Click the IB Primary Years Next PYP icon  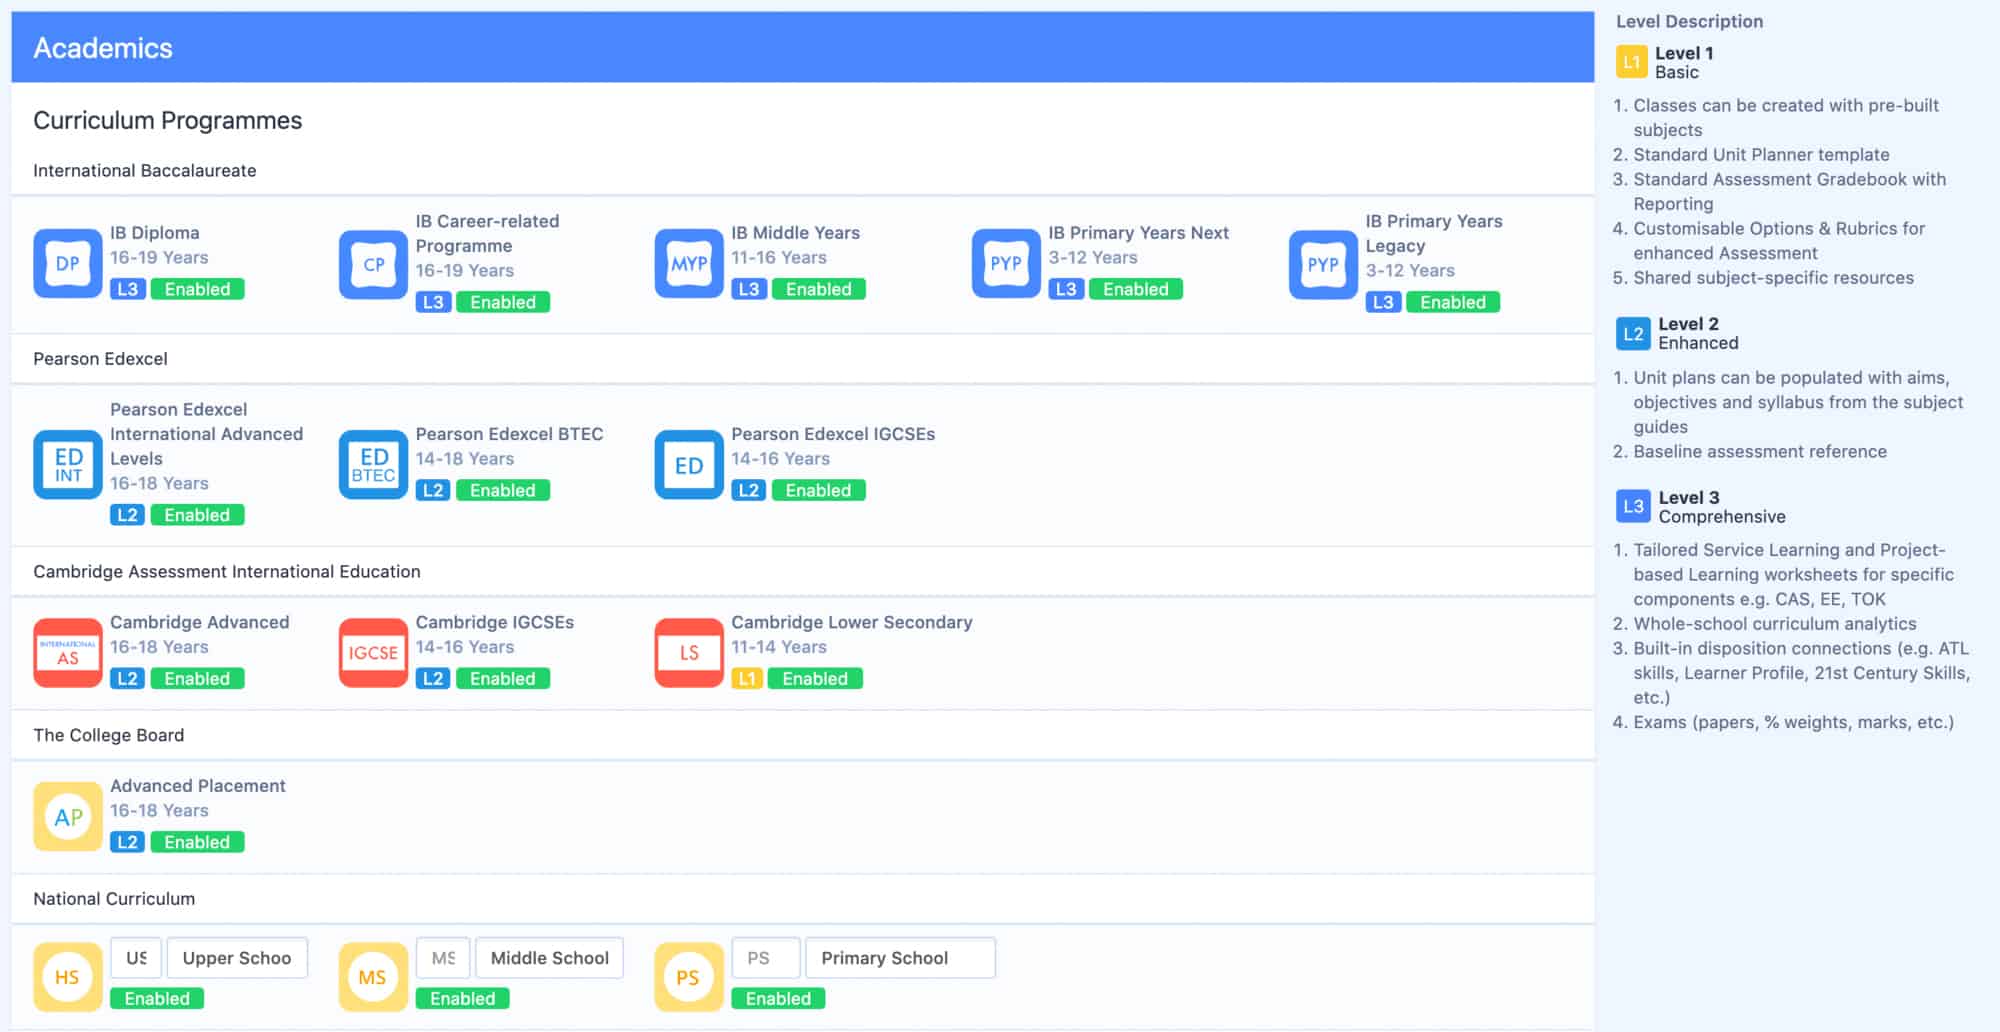point(1006,264)
